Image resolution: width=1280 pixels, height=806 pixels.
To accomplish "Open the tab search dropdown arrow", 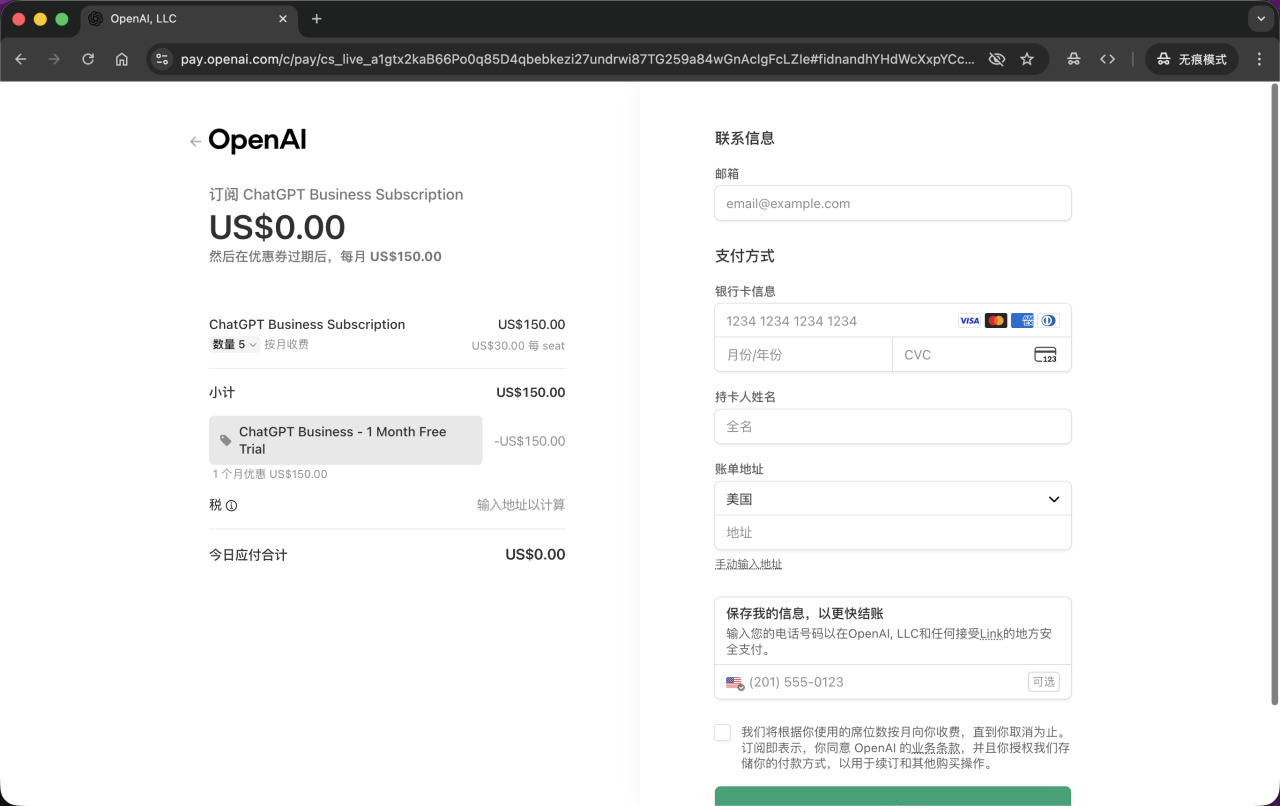I will [1260, 19].
